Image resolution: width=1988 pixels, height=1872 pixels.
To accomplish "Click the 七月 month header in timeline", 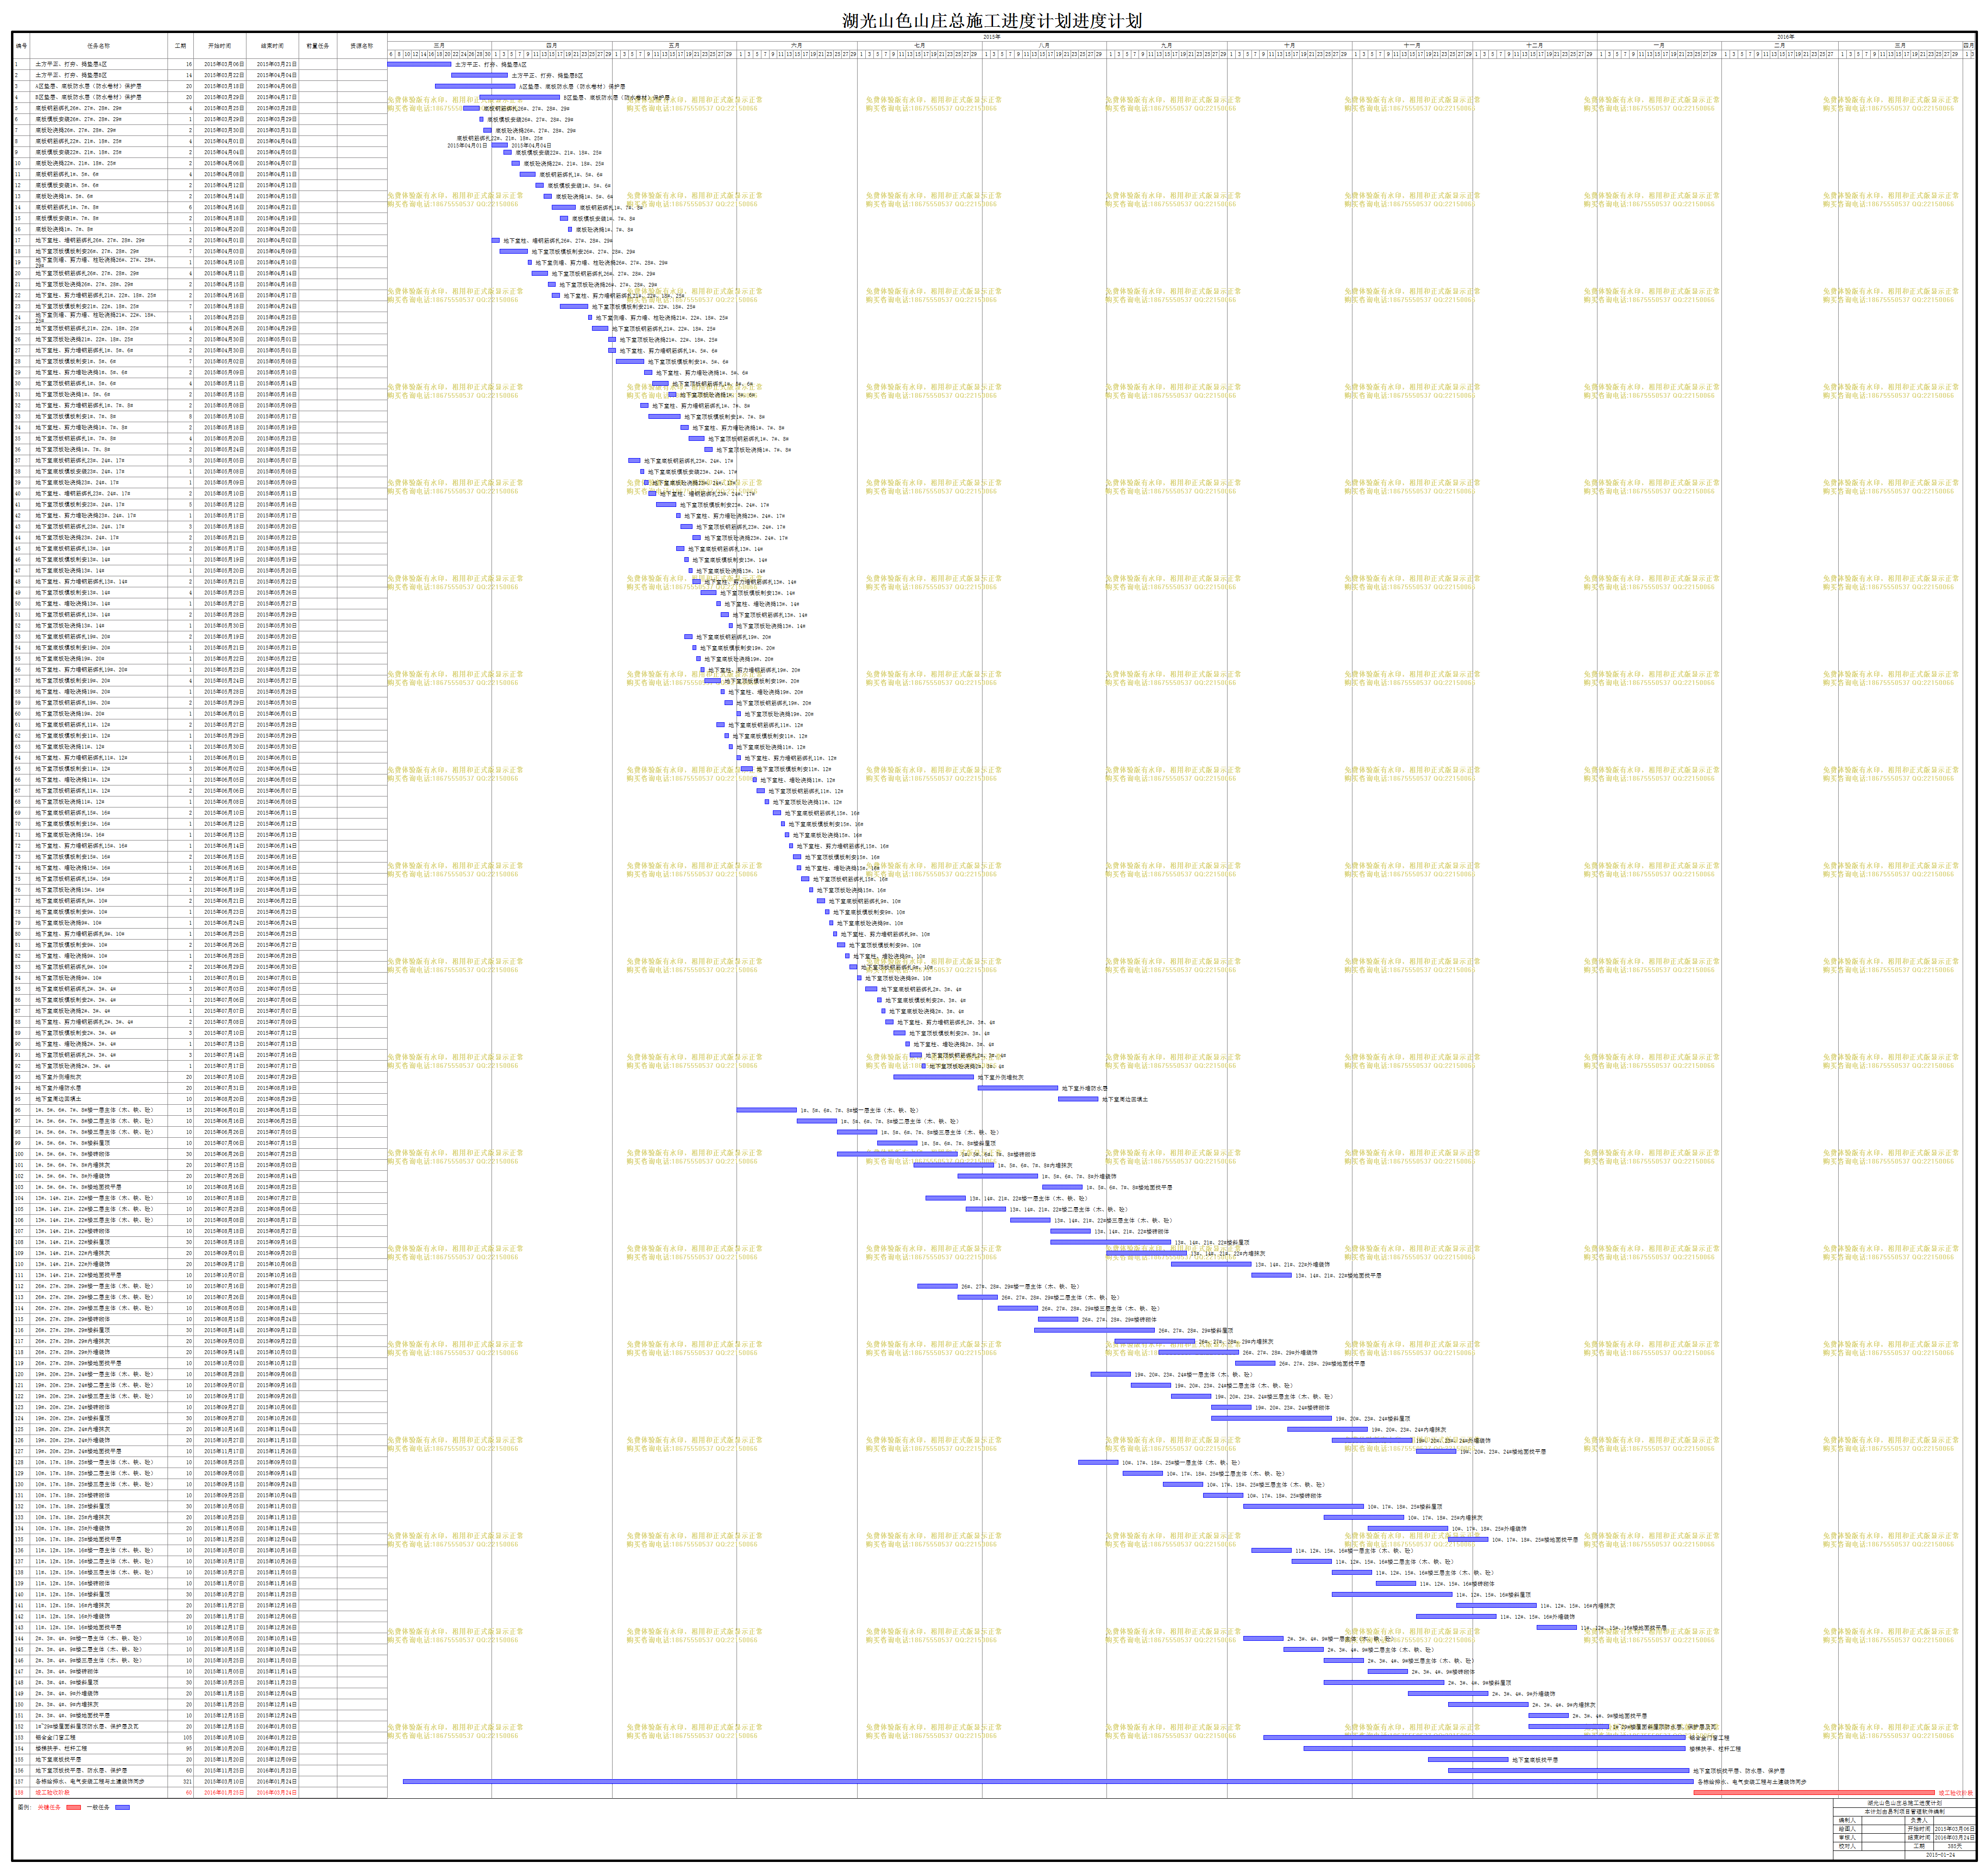I will coord(919,45).
